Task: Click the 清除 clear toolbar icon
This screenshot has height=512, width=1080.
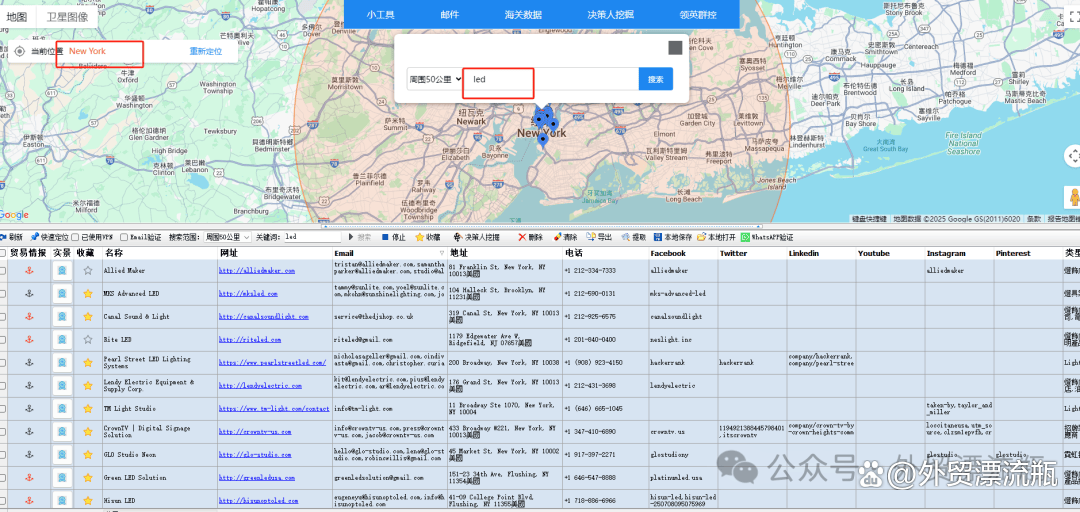Action: [x=557, y=237]
